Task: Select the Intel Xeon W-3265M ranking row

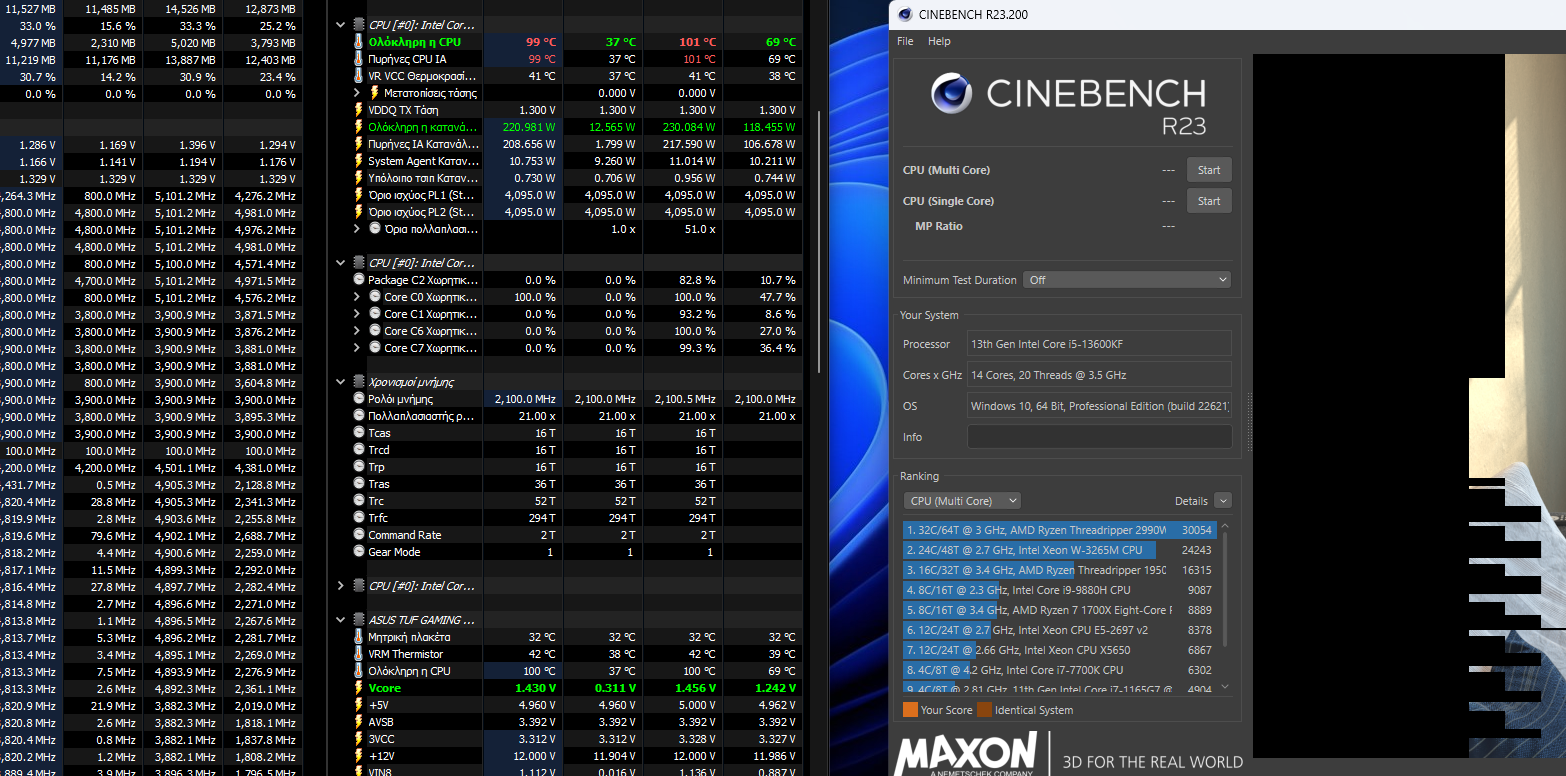Action: [1059, 550]
